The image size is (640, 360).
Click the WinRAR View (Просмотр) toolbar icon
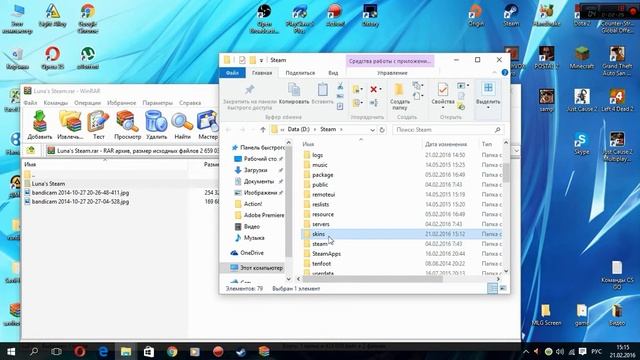click(x=127, y=121)
